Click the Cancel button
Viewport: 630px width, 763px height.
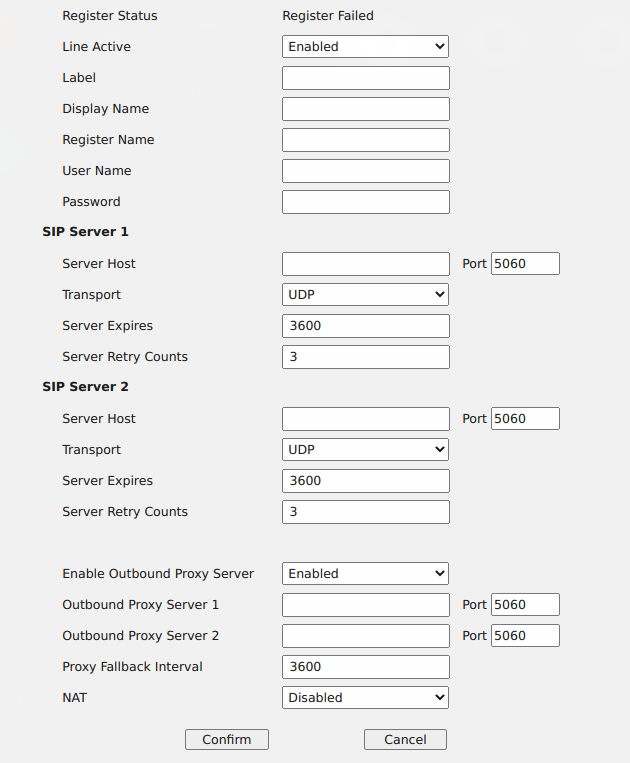click(x=405, y=740)
